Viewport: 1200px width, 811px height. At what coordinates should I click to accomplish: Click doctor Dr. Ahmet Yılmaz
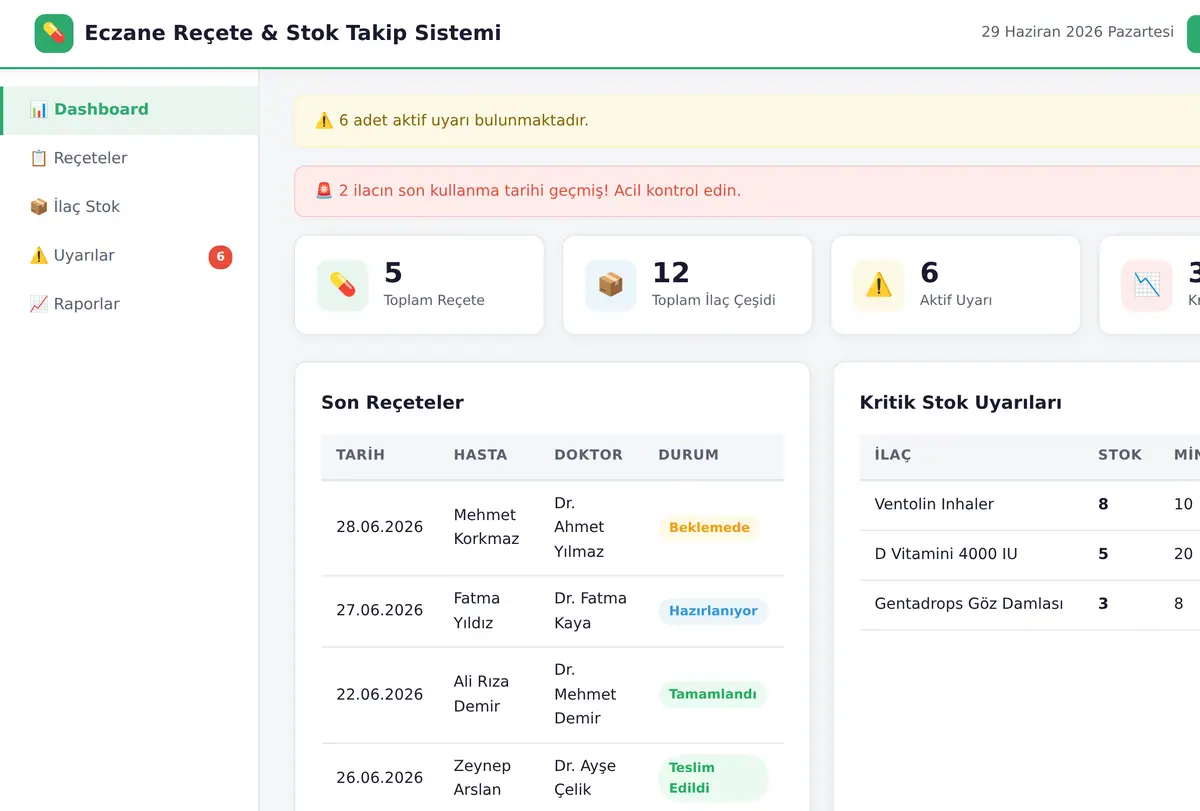tap(579, 527)
